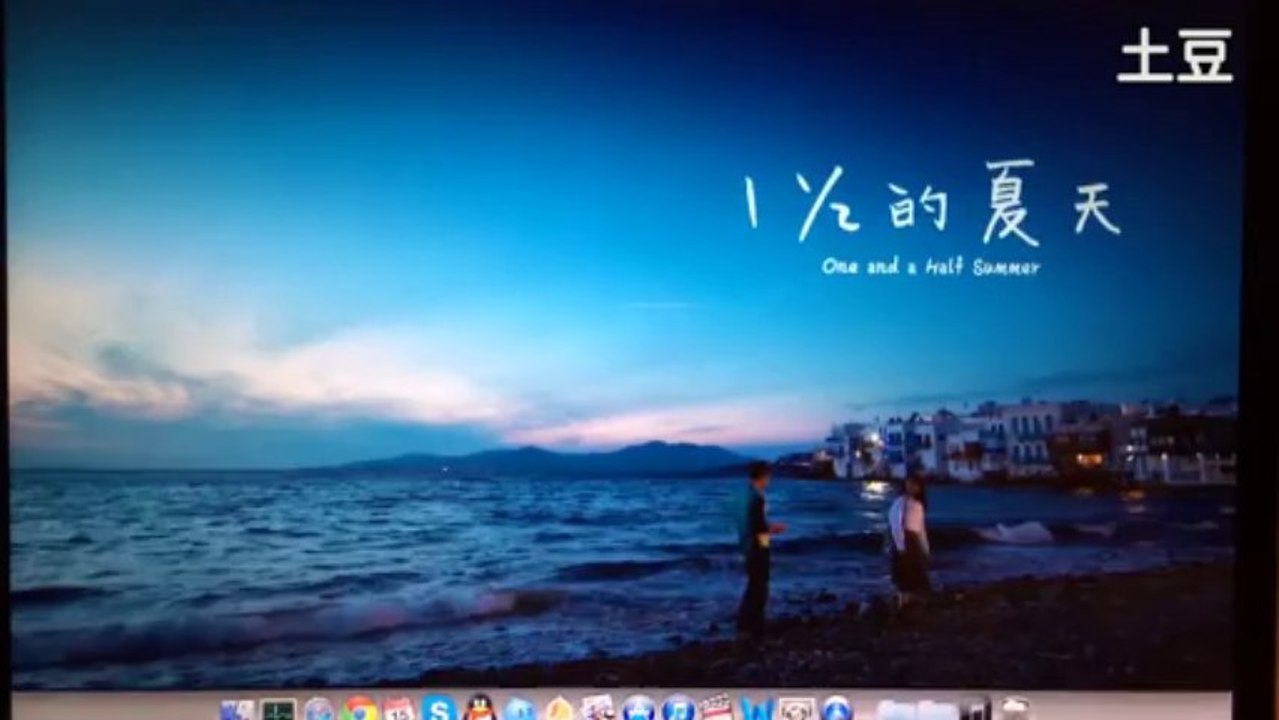Screen dimensions: 1279x720
Task: Launch Activity Monitor from the Dock
Action: coord(278,710)
